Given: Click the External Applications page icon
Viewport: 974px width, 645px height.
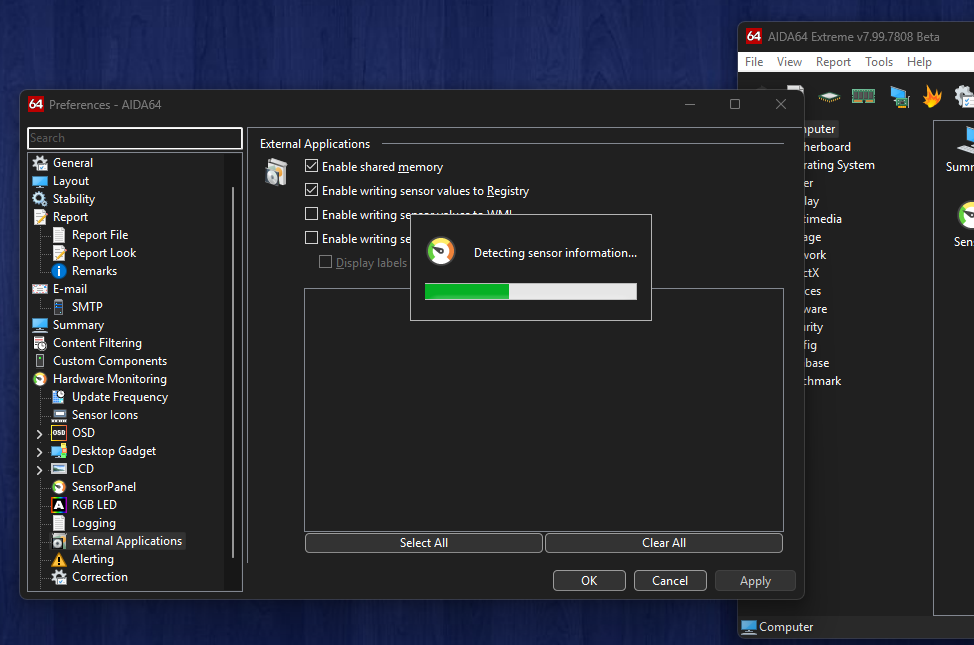Looking at the screenshot, I should (276, 172).
